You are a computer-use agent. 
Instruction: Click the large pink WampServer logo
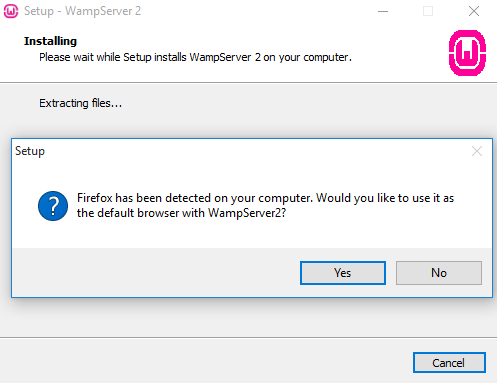(x=467, y=53)
